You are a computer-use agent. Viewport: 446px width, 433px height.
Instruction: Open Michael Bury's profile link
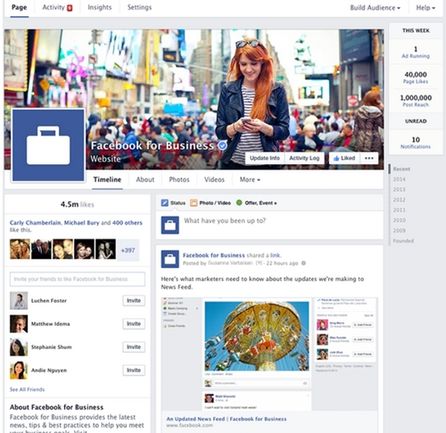coord(81,223)
